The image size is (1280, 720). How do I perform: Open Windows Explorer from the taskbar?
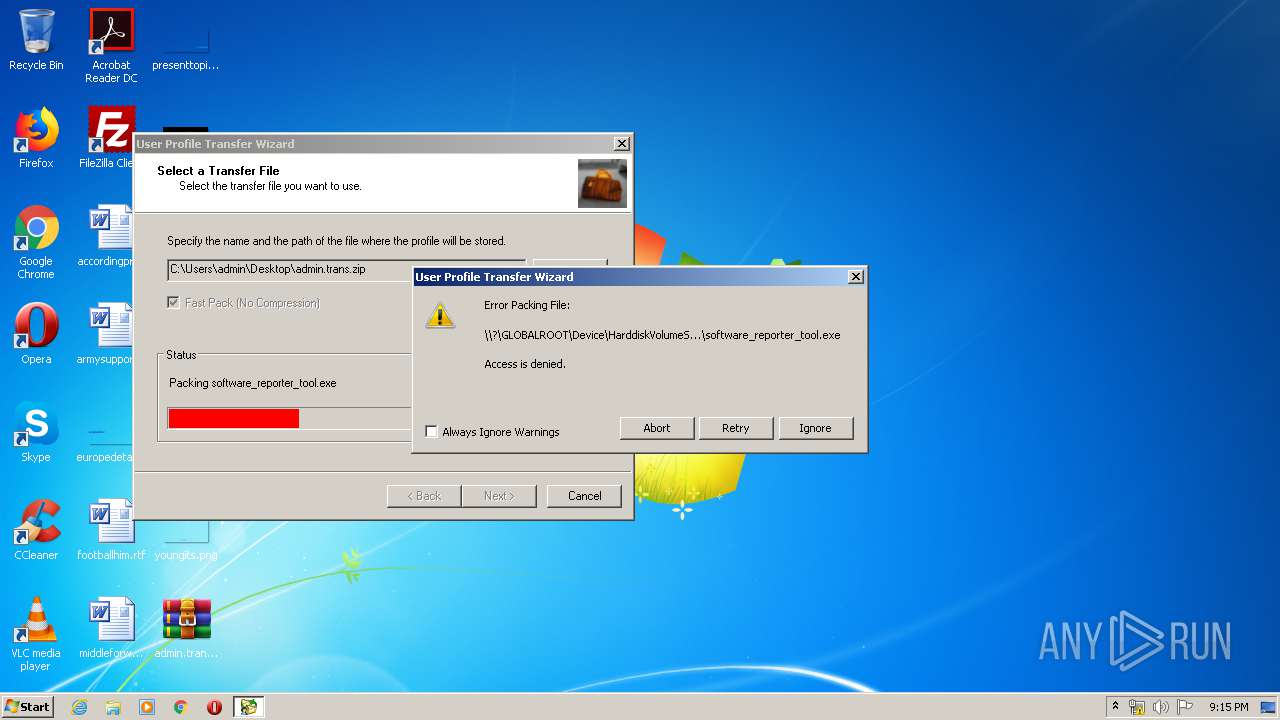tap(113, 707)
